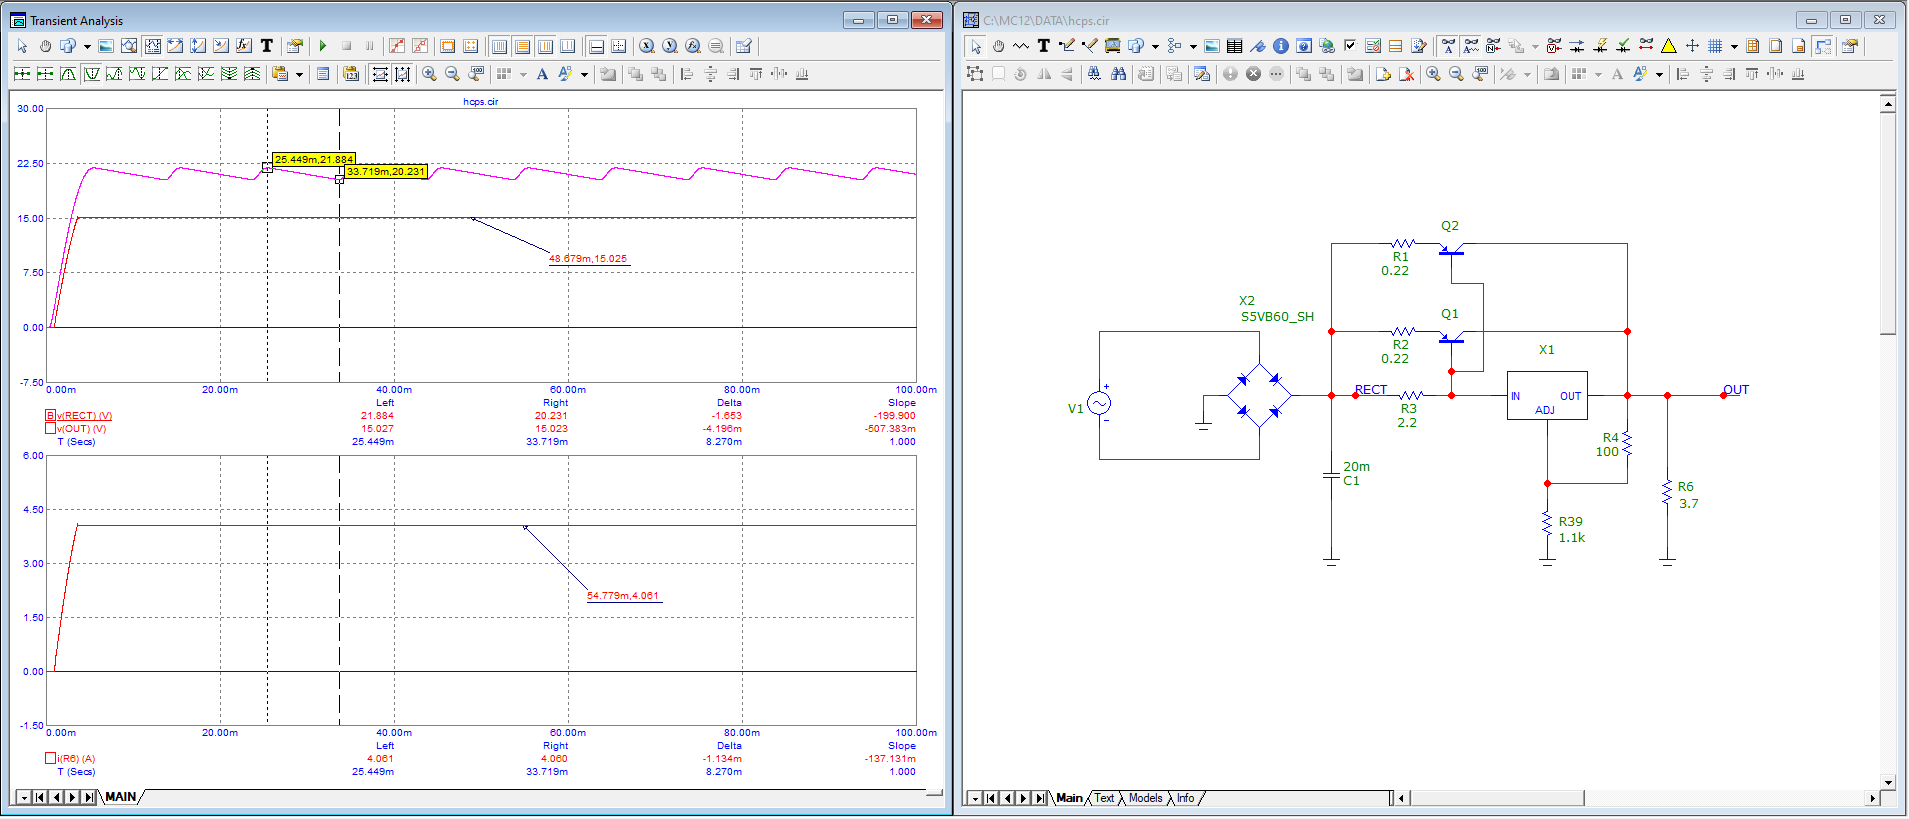Expand the shapes dropdown arrow in analysis toolbar
This screenshot has height=819, width=1909.
coord(87,46)
